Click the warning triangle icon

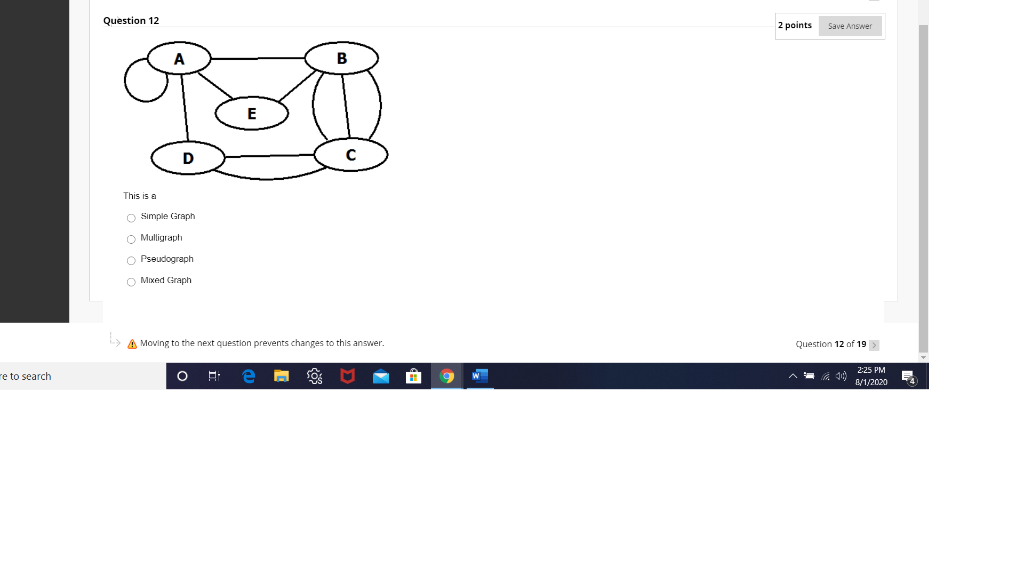[132, 344]
